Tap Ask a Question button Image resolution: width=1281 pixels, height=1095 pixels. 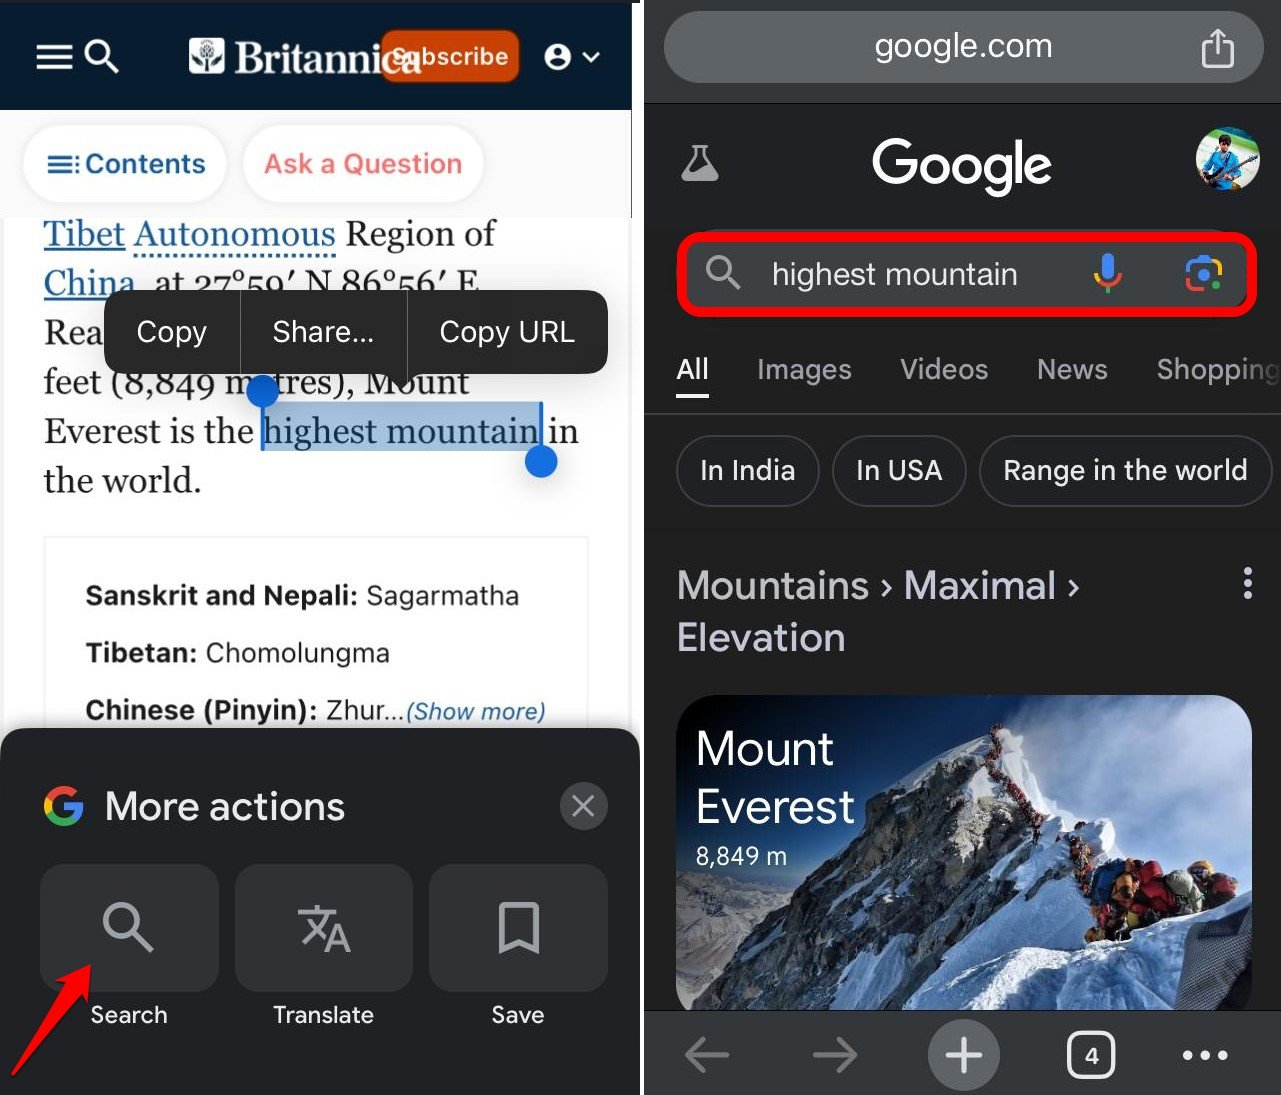point(363,164)
